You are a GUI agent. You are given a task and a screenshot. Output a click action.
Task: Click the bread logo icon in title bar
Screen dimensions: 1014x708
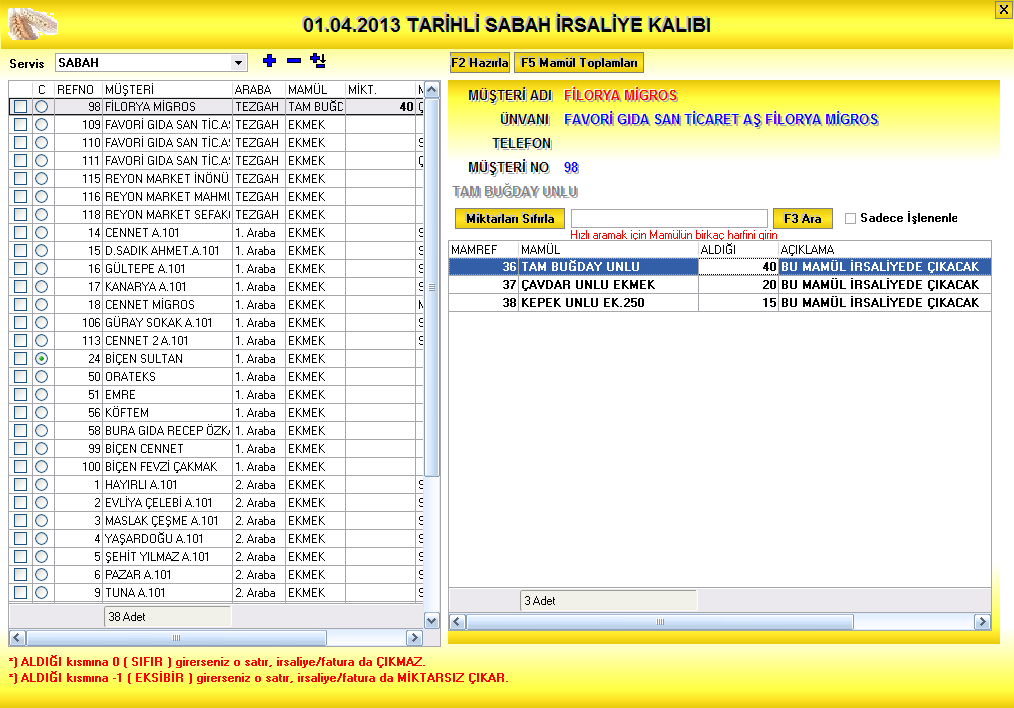point(32,22)
